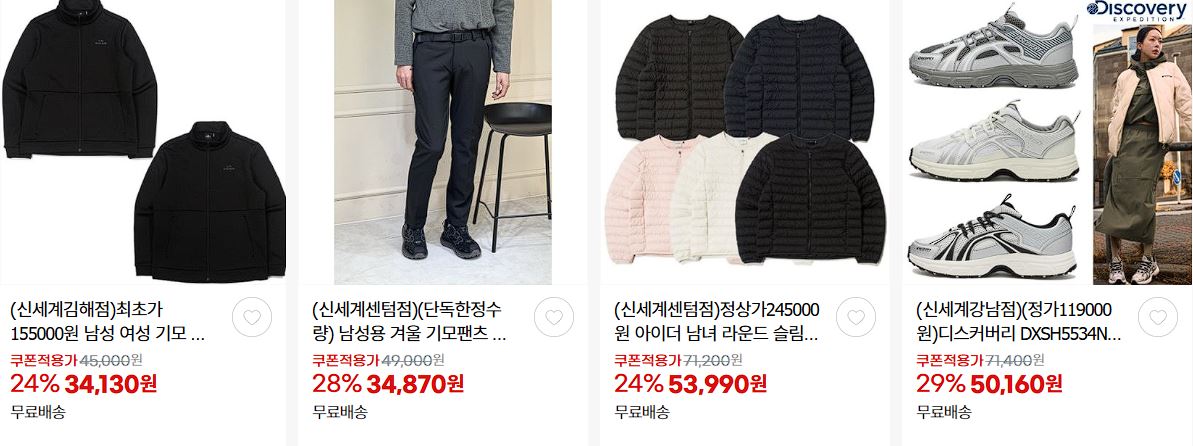1193x446 pixels.
Task: Click the 29% discount label on sneakers
Action: click(940, 384)
